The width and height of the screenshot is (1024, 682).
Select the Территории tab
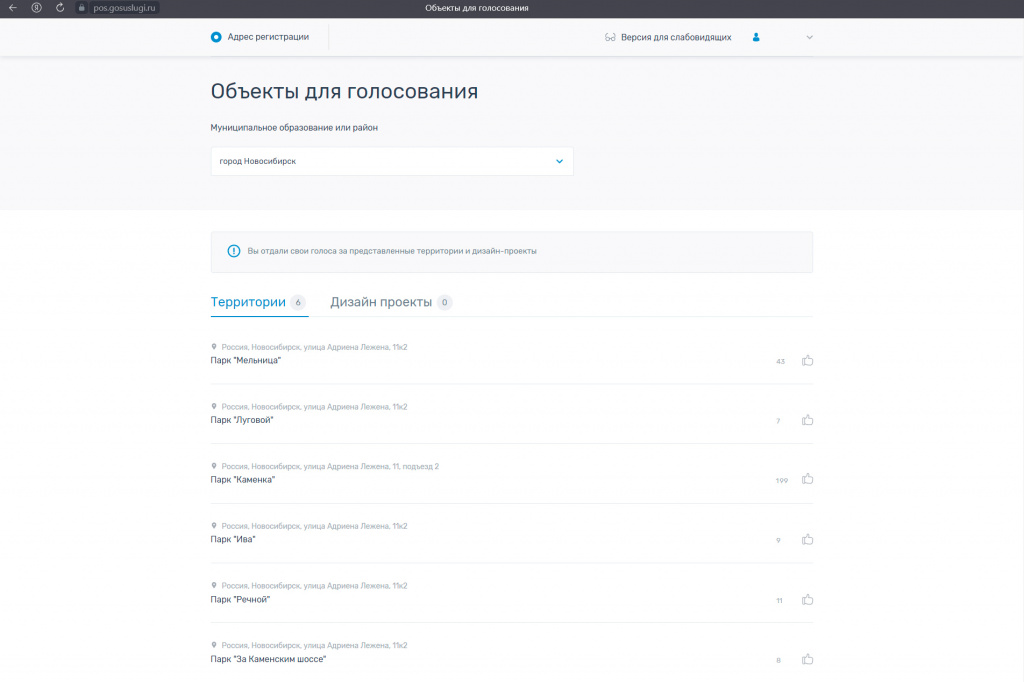(x=248, y=302)
